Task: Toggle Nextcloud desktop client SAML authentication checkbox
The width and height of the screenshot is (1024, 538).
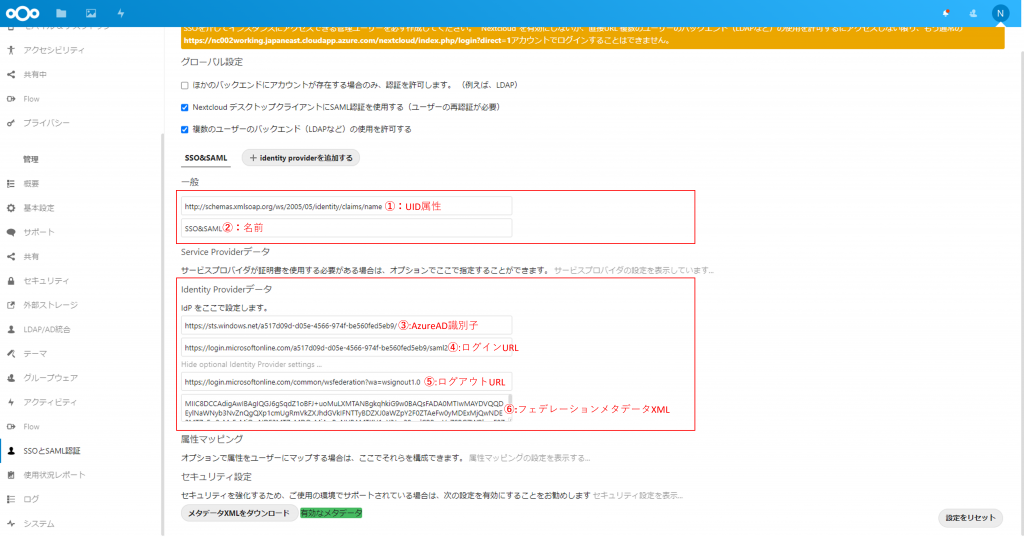Action: point(185,108)
